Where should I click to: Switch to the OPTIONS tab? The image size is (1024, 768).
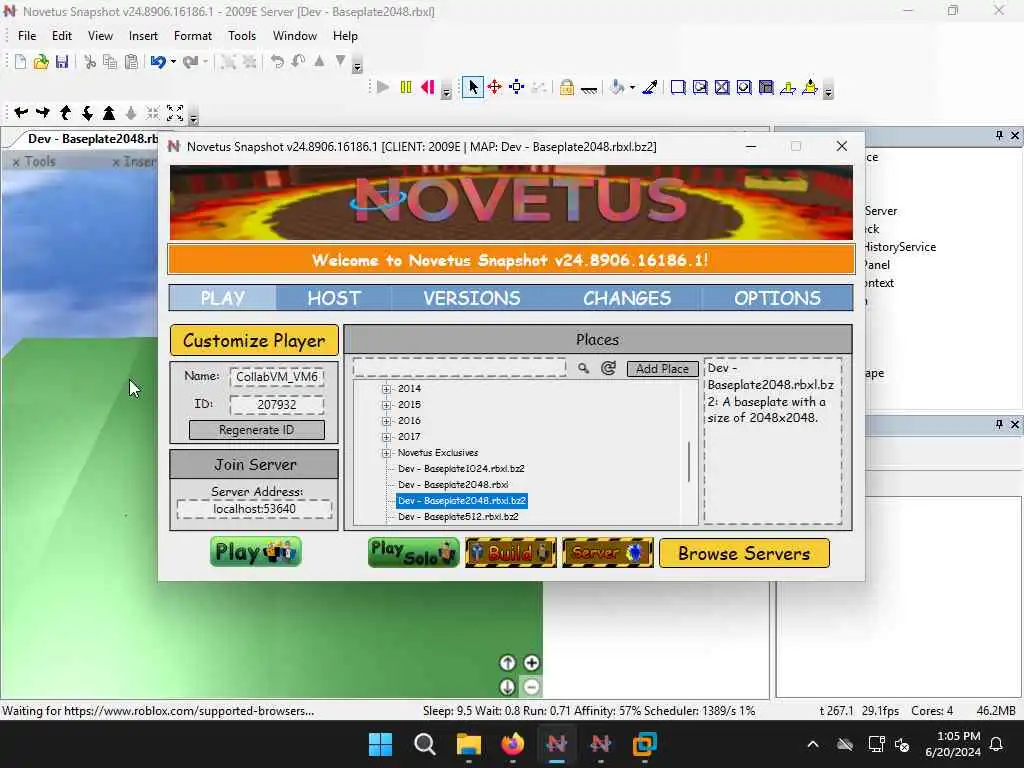pyautogui.click(x=777, y=298)
